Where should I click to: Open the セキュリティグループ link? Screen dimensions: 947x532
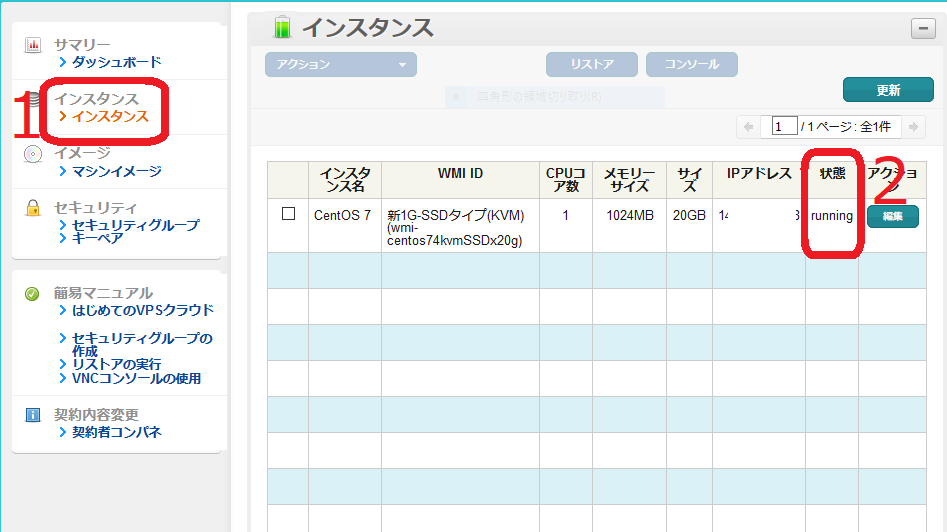click(x=135, y=225)
